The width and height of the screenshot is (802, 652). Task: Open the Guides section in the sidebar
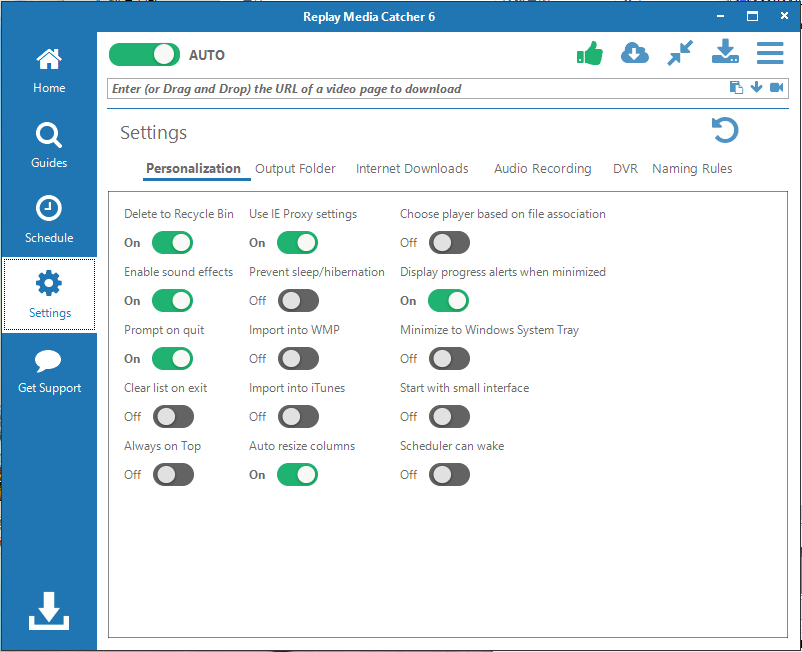pos(49,145)
